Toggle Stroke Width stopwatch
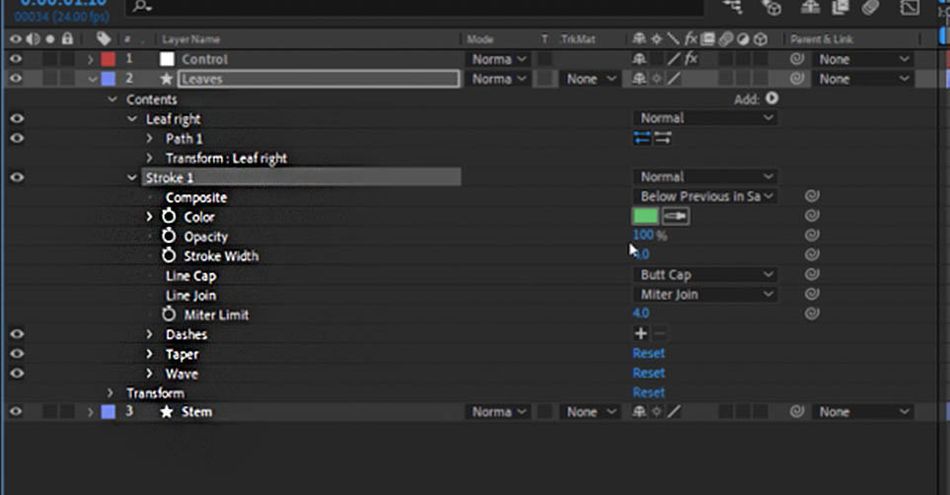 coord(169,255)
